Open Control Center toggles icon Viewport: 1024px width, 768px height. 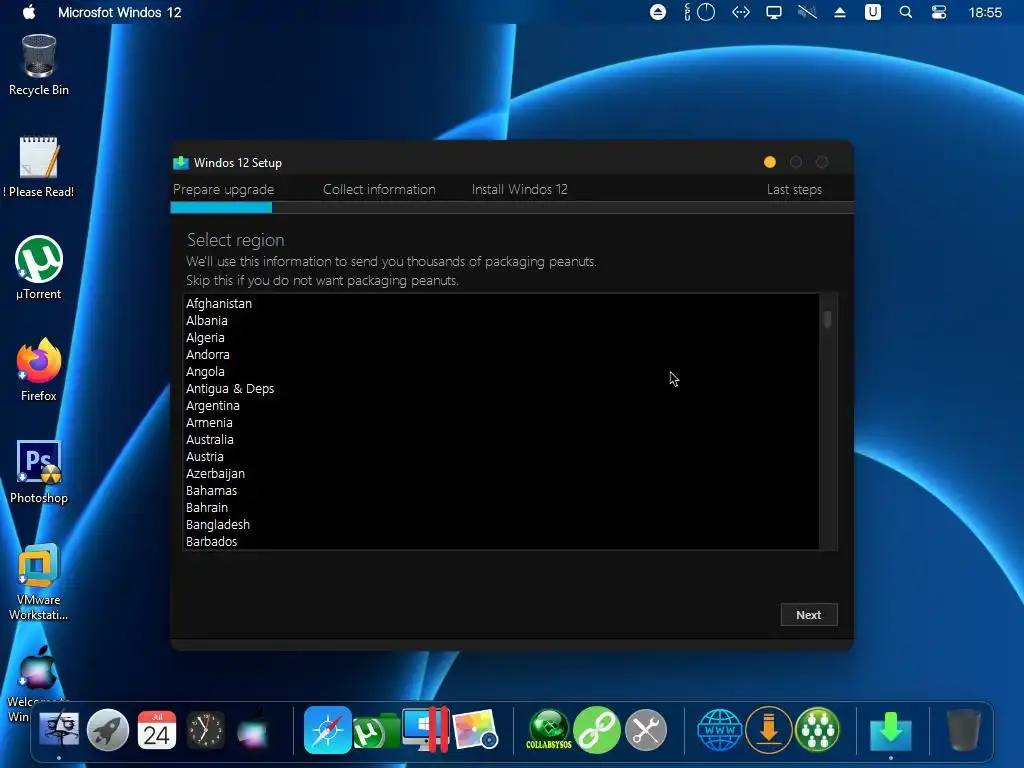pos(938,12)
